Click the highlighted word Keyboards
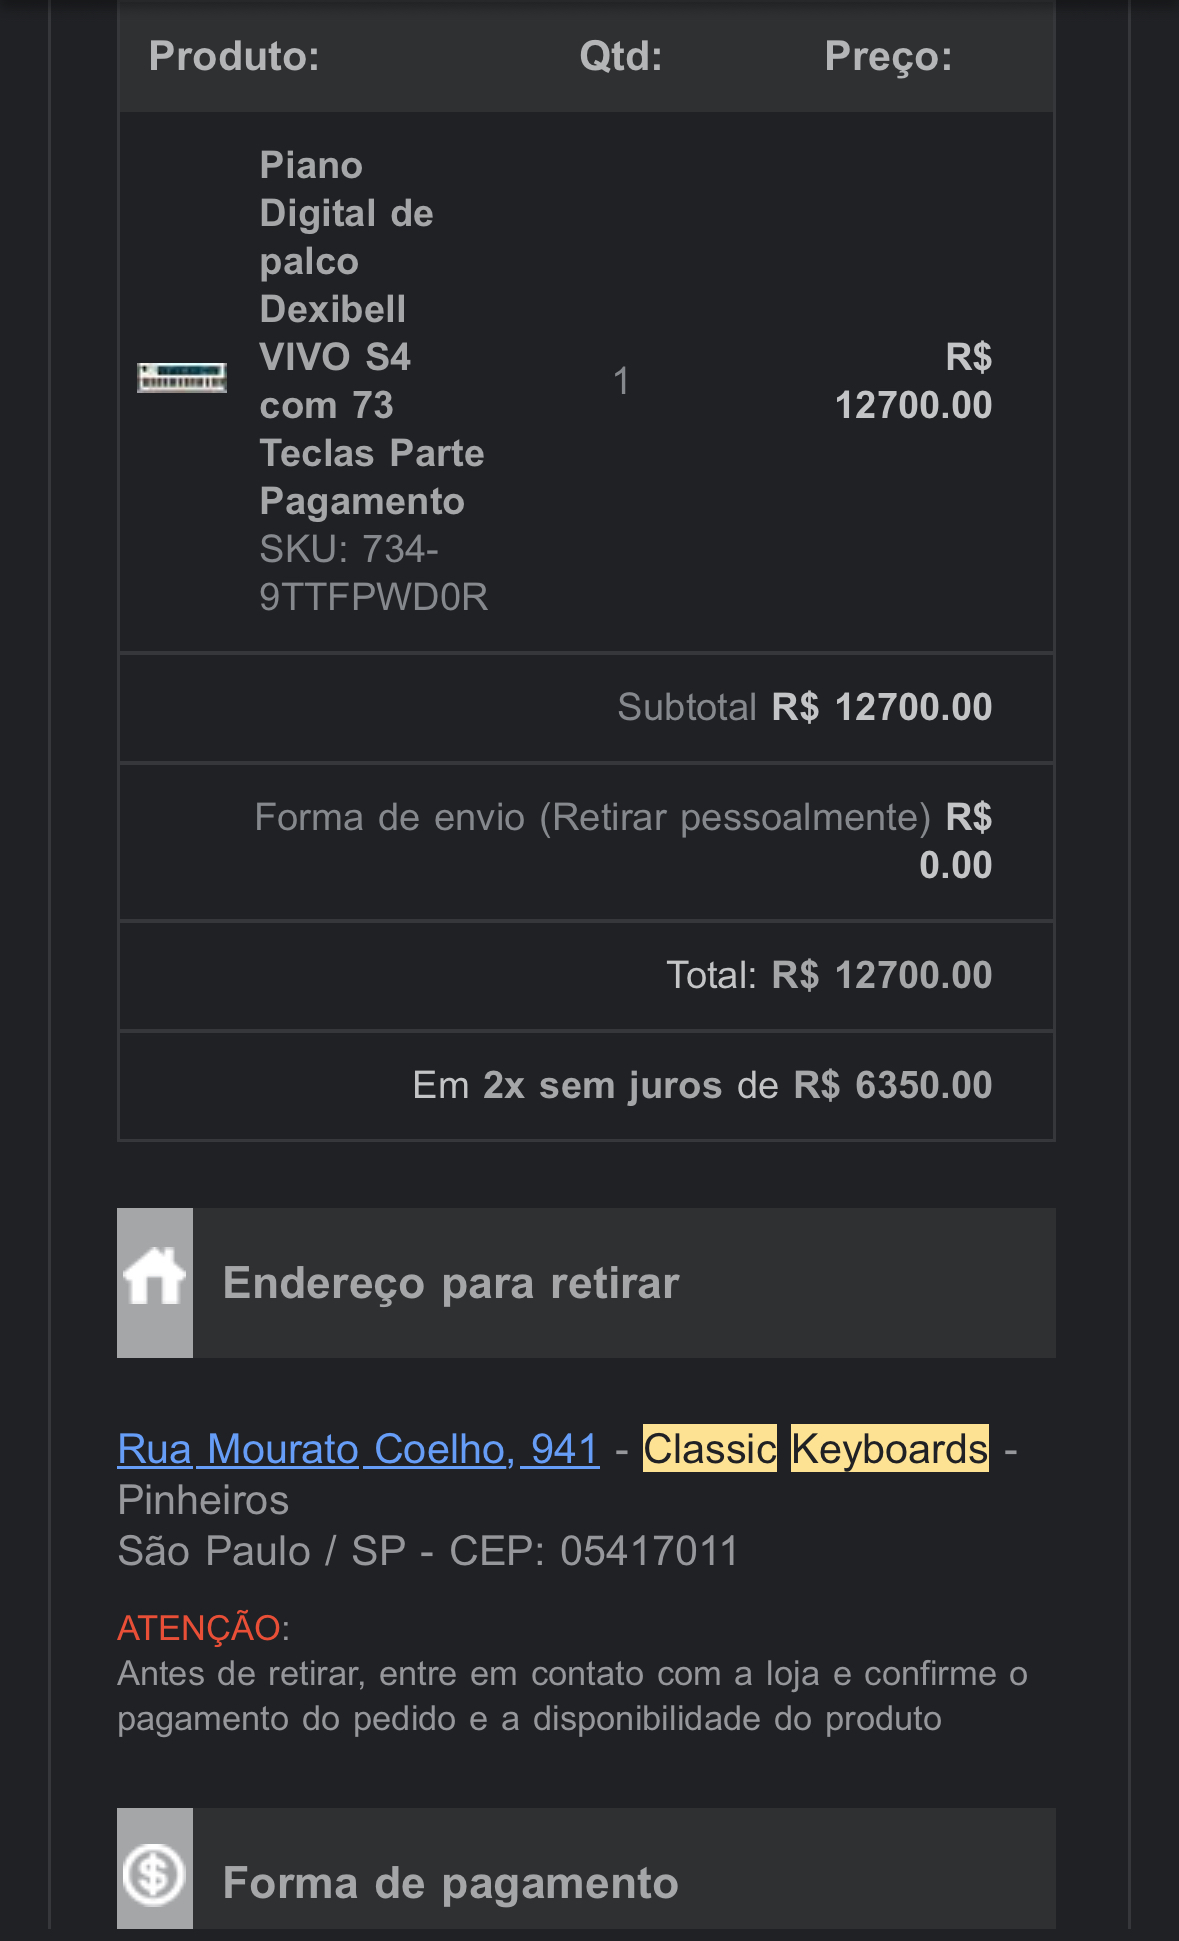1179x1941 pixels. (x=889, y=1449)
